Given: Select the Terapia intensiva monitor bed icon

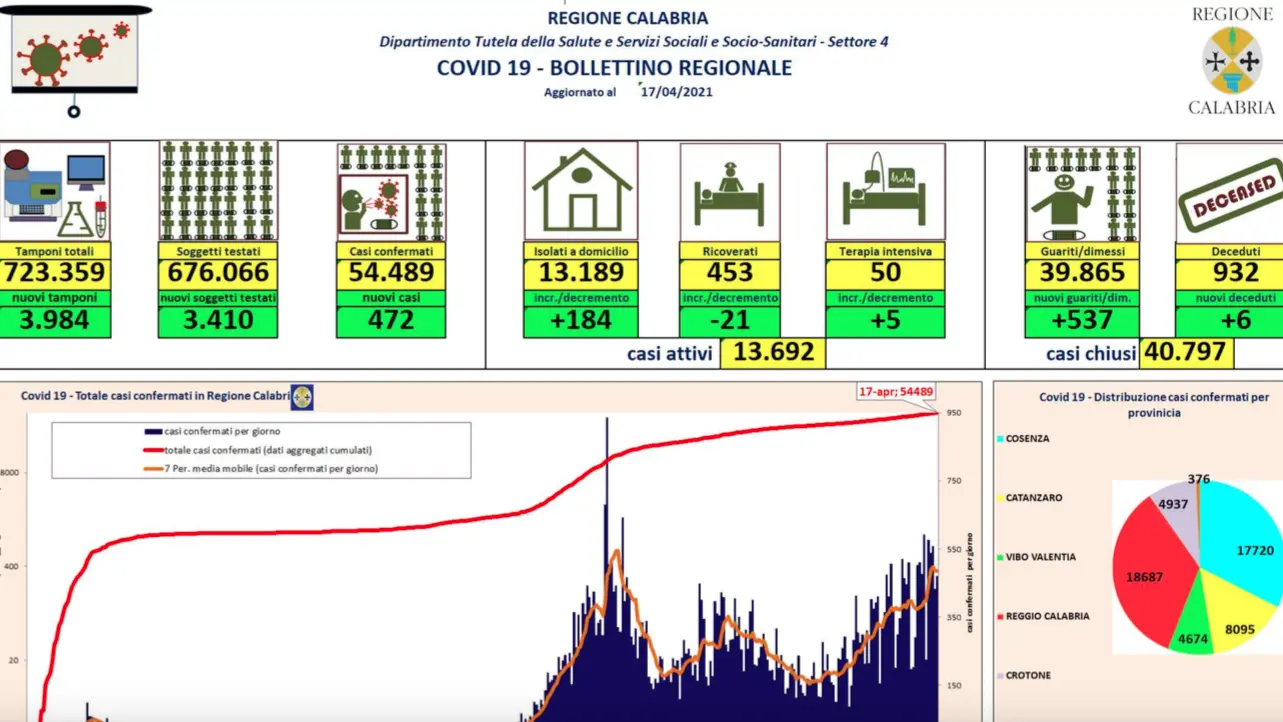Looking at the screenshot, I should [x=885, y=191].
